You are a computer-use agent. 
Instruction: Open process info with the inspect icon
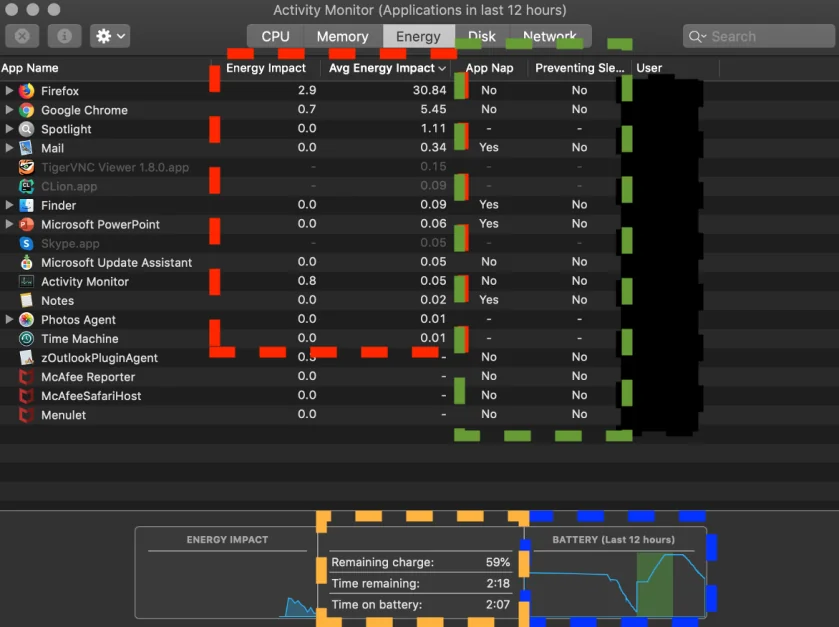65,36
